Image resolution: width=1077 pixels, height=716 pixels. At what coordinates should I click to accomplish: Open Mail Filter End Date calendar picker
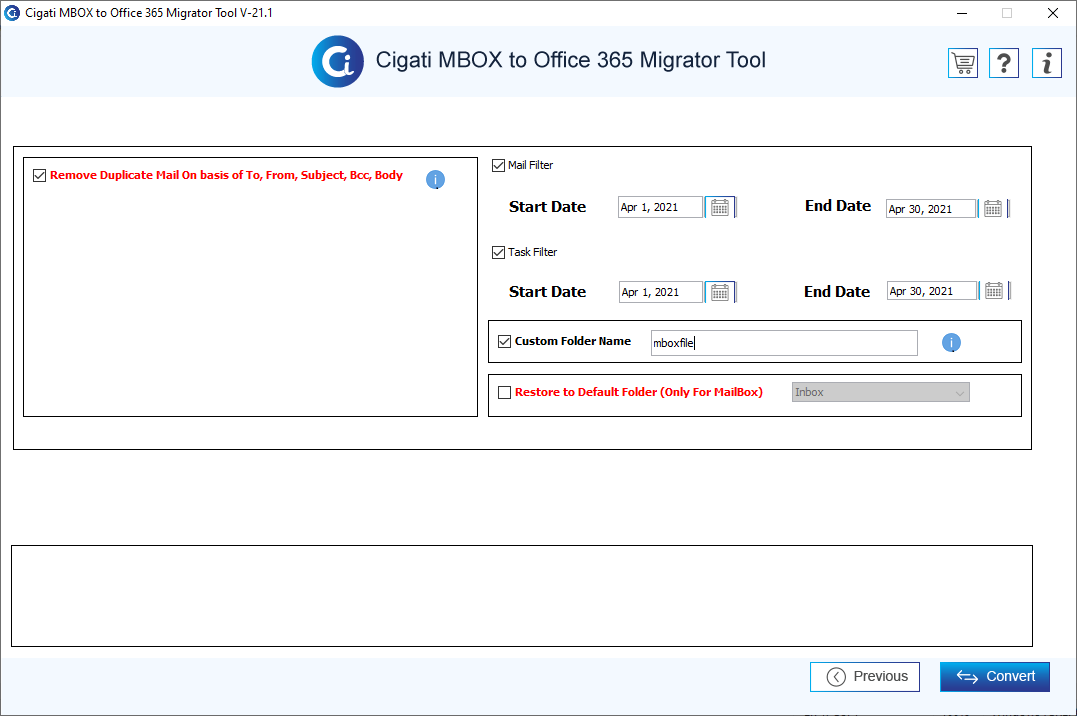pyautogui.click(x=993, y=208)
